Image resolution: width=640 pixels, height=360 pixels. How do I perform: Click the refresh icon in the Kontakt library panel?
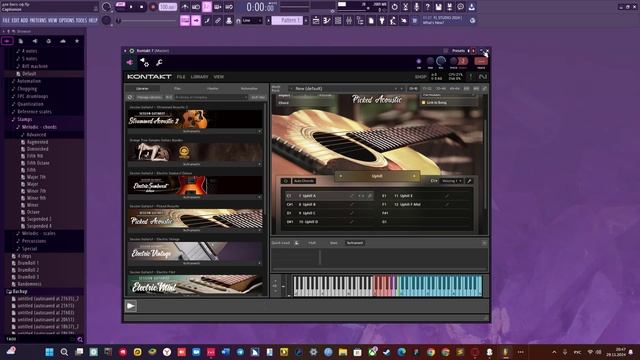click(130, 98)
